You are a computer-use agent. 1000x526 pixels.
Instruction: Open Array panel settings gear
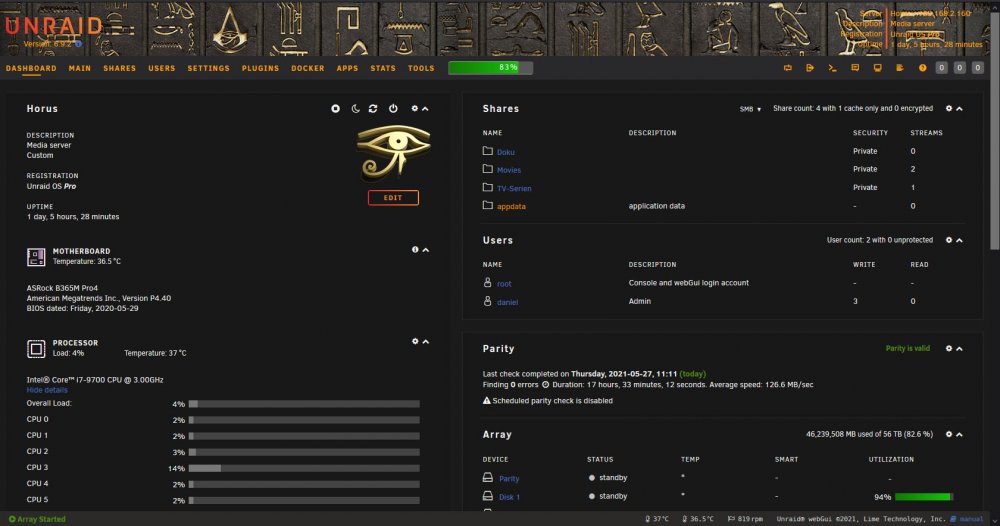point(949,434)
